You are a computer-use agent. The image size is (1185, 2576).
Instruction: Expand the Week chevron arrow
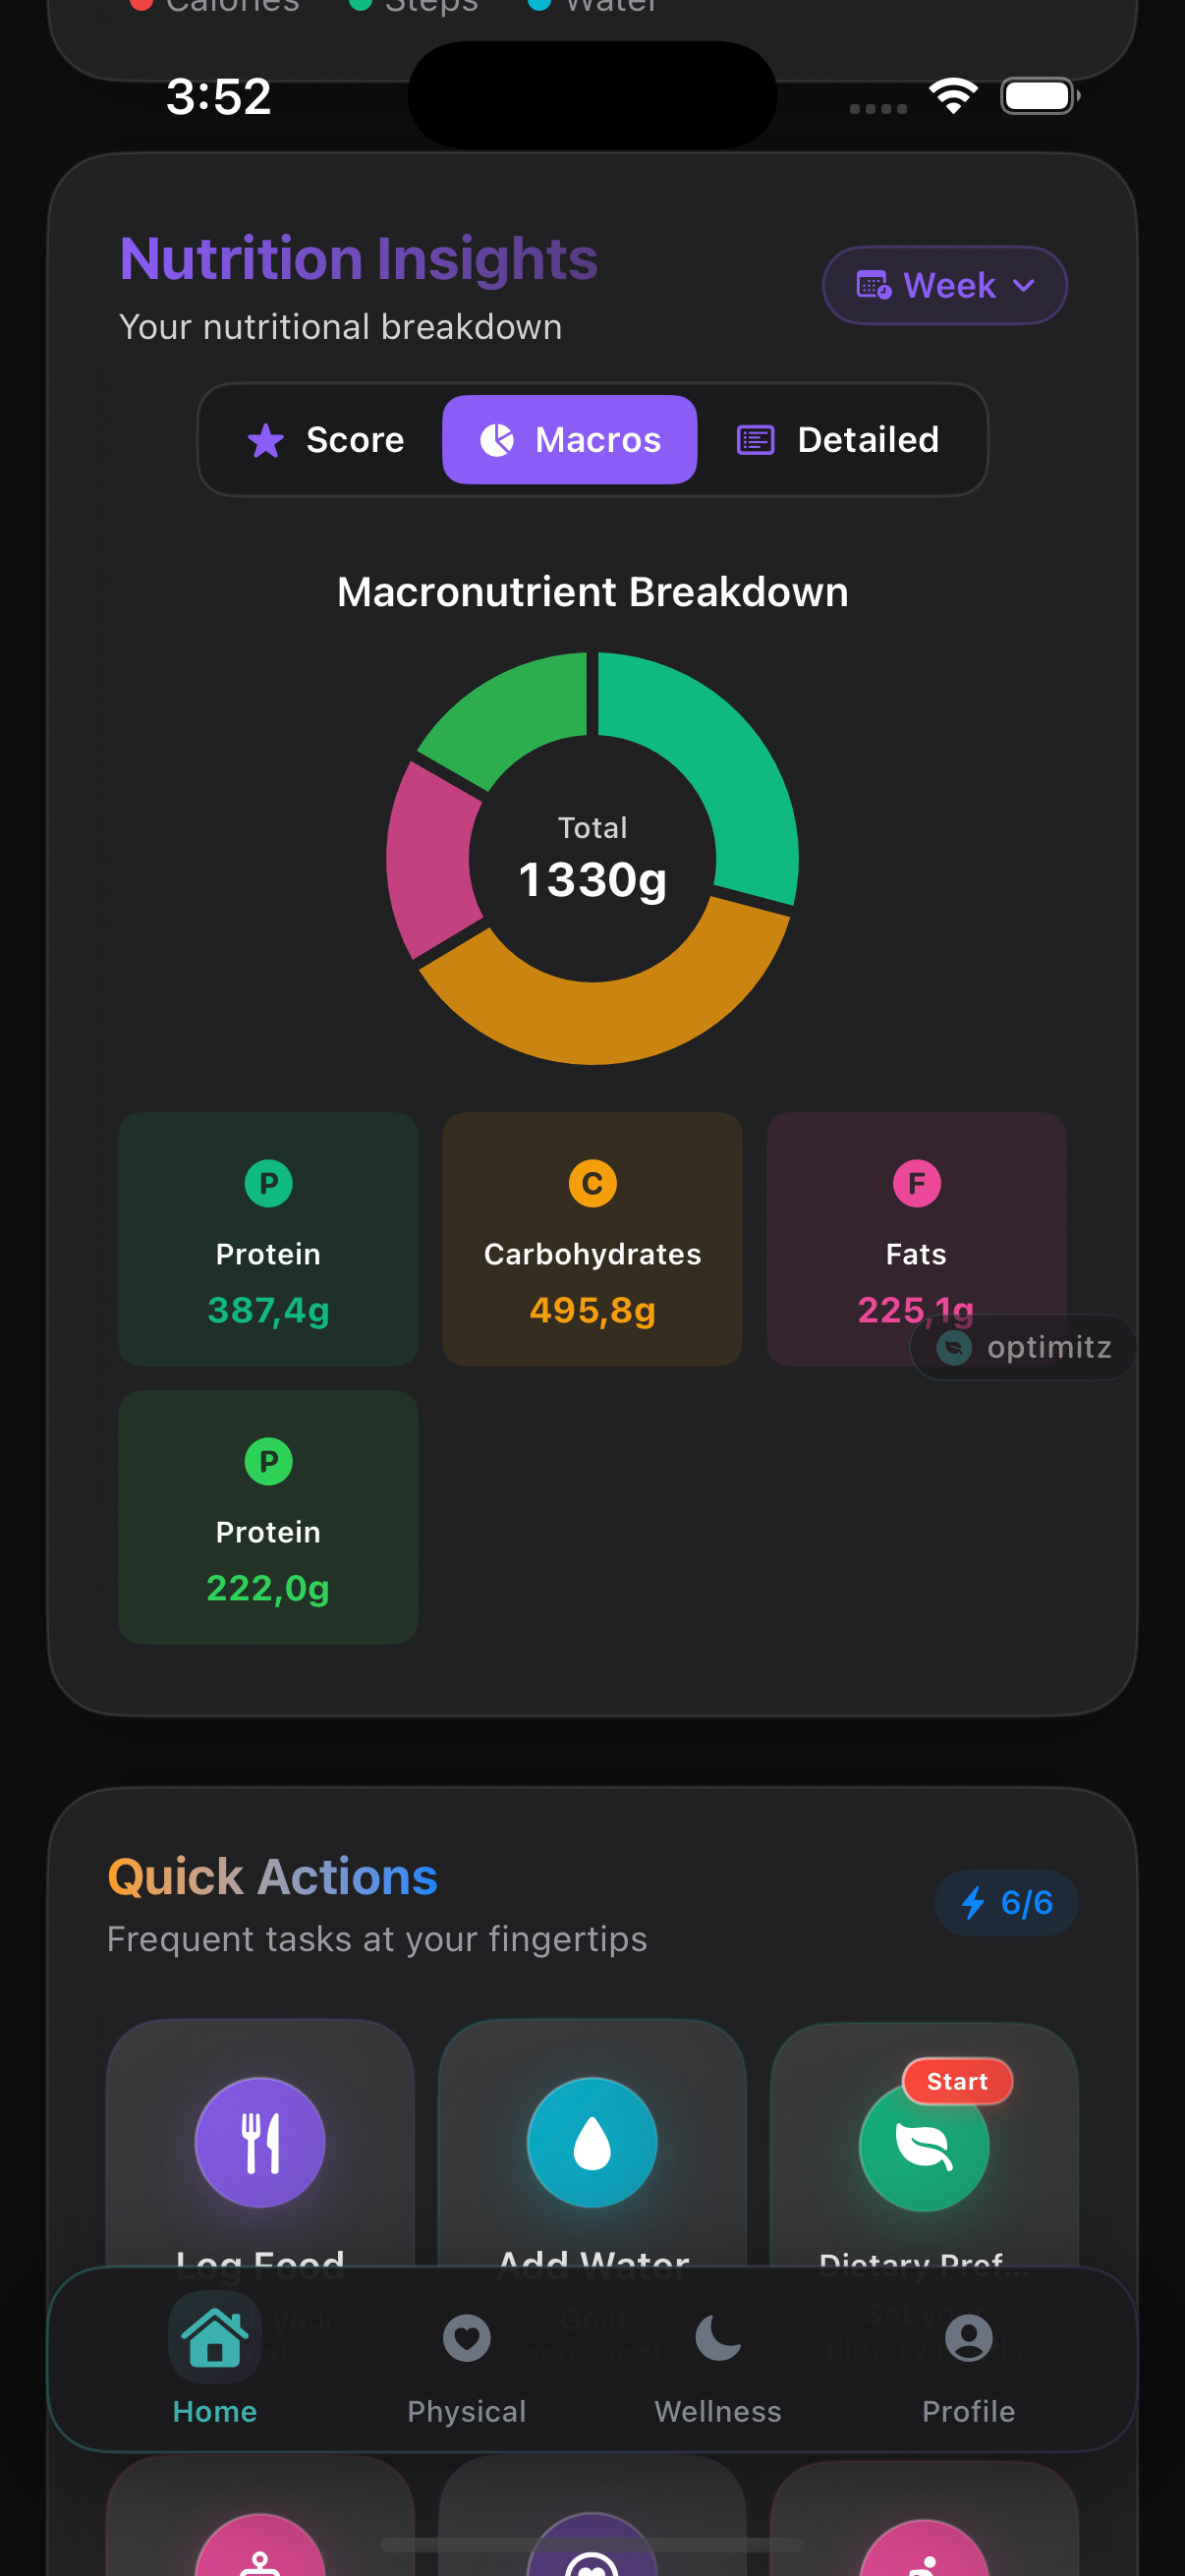(1024, 286)
